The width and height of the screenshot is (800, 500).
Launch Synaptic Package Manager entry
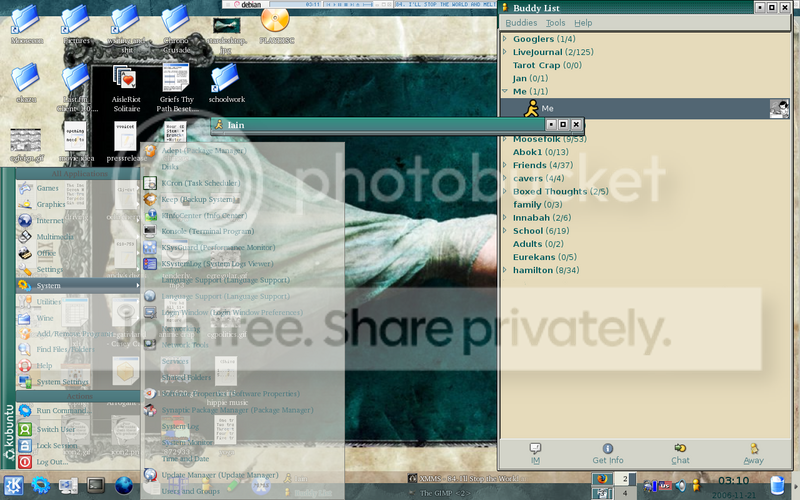click(x=243, y=410)
